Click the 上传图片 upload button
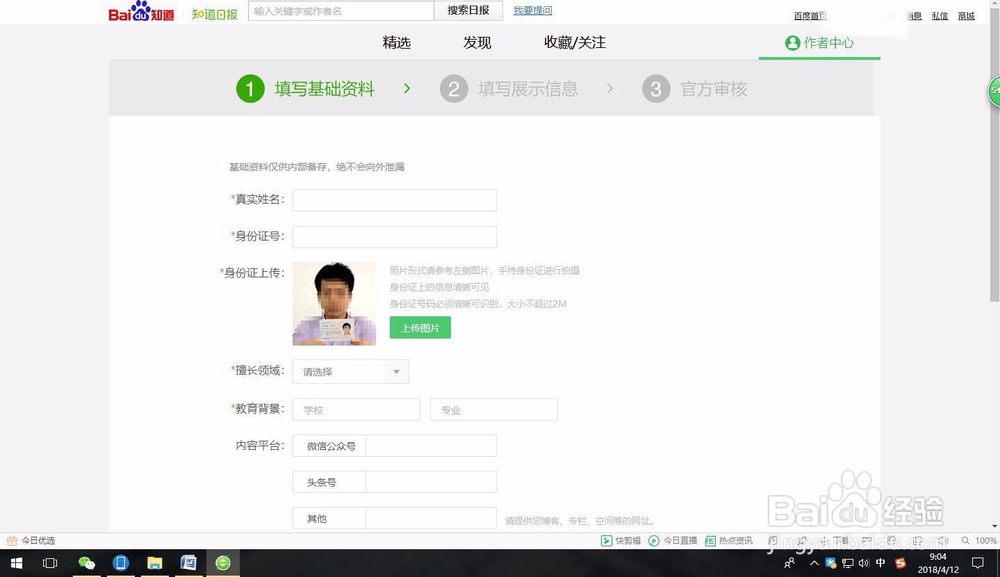 pos(420,327)
